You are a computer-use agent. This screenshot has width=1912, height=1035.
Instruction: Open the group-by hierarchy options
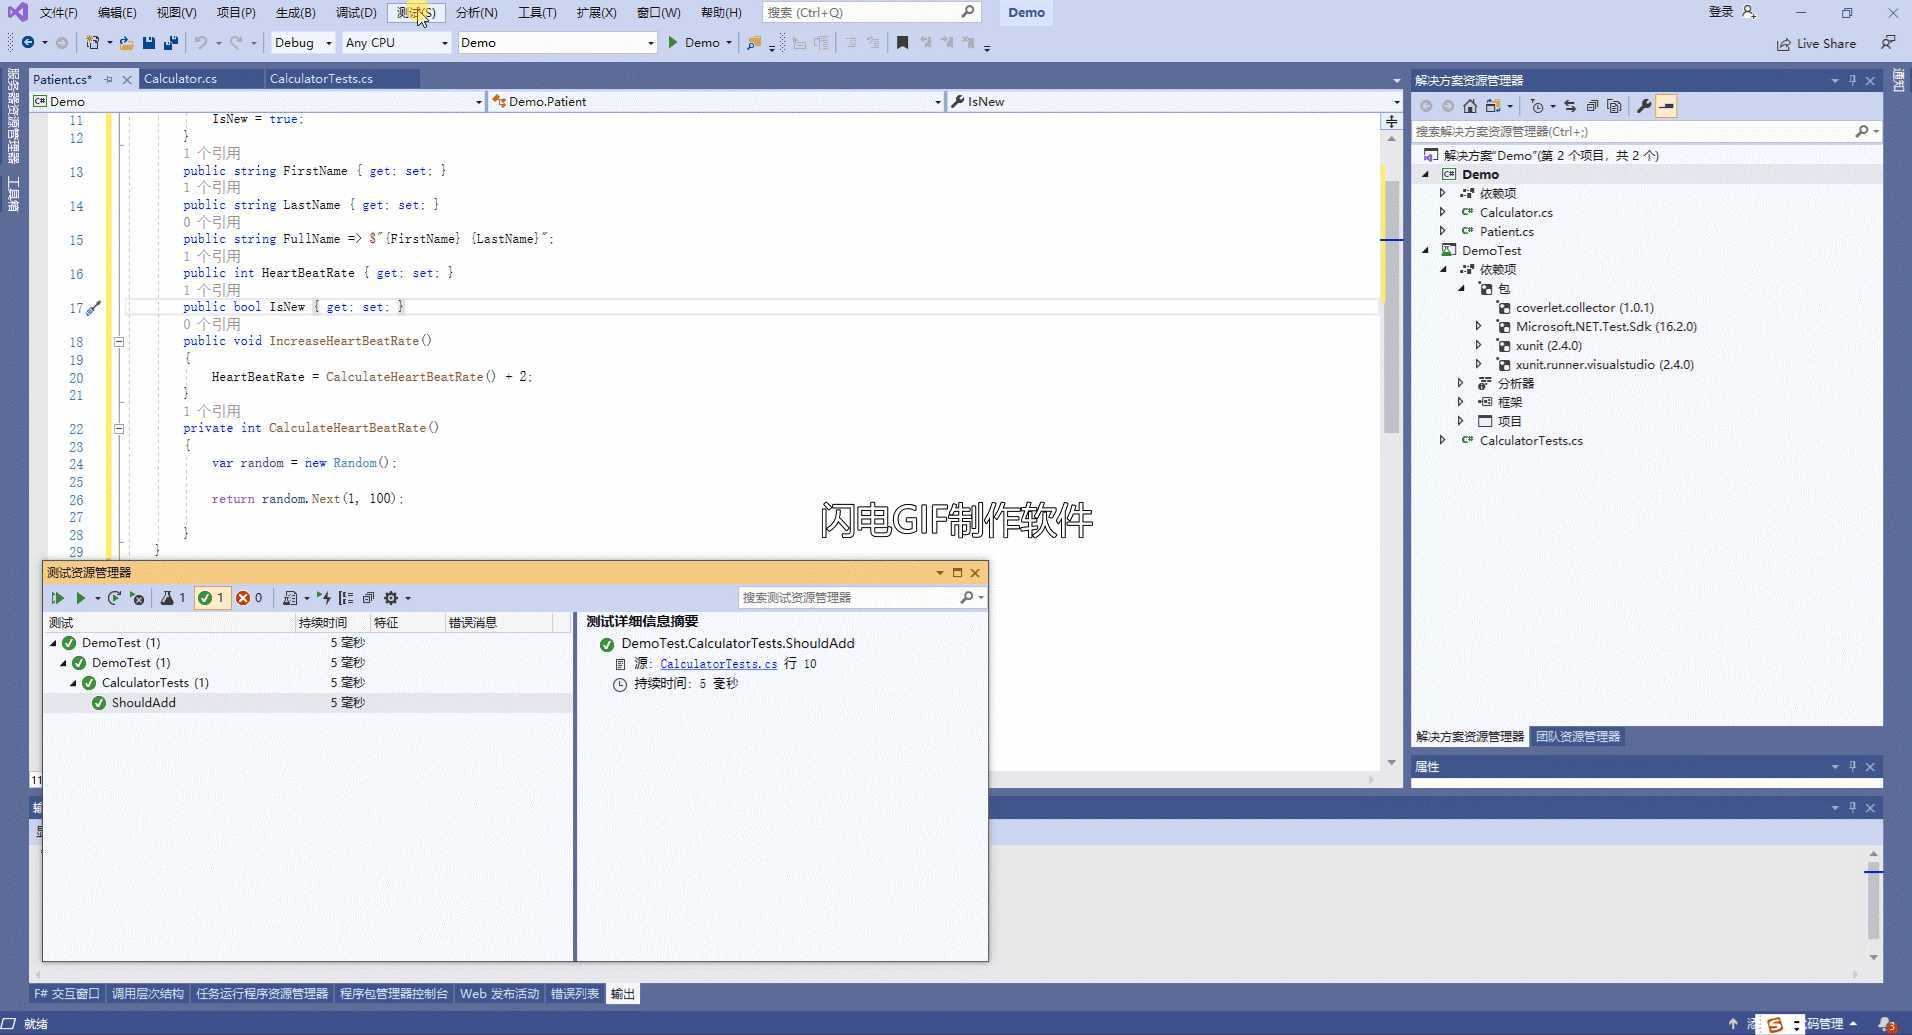346,598
